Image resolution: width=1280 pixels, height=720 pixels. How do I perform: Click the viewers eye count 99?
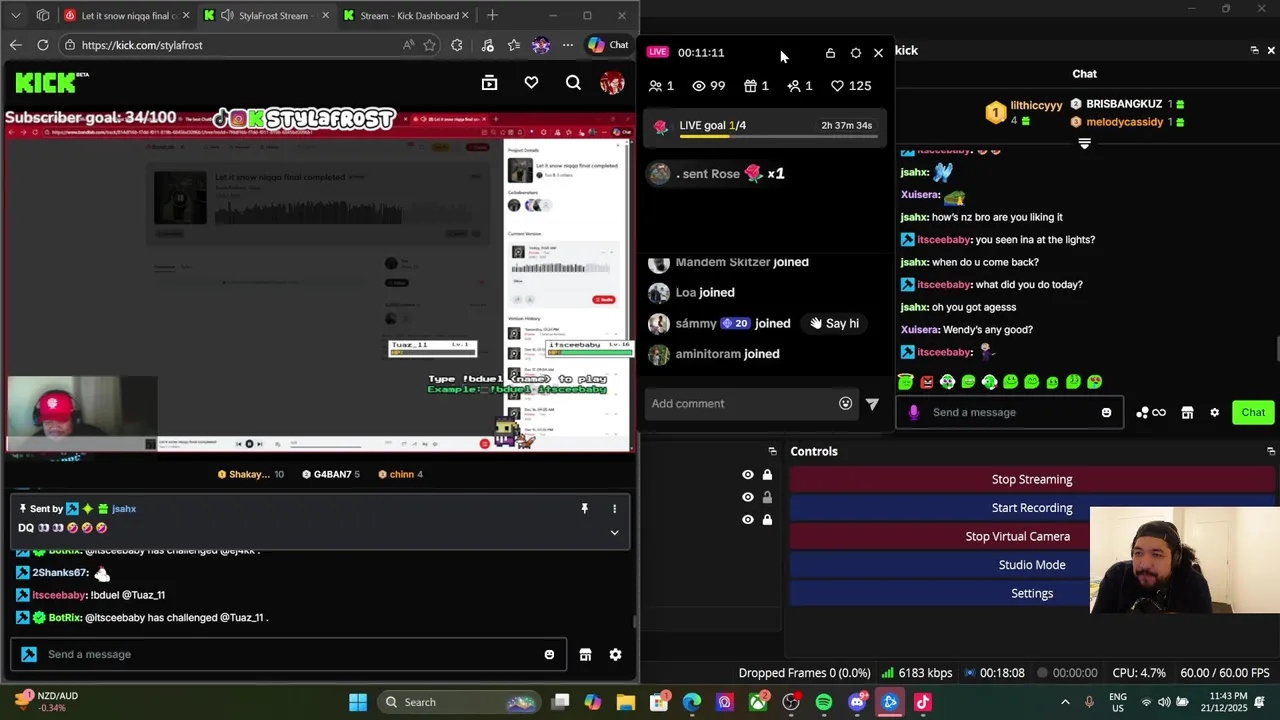click(708, 86)
